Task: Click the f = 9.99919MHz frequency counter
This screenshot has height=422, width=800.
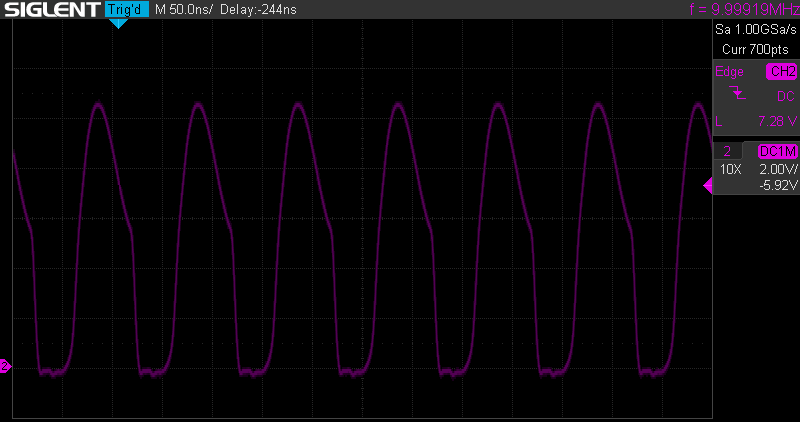Action: 744,9
